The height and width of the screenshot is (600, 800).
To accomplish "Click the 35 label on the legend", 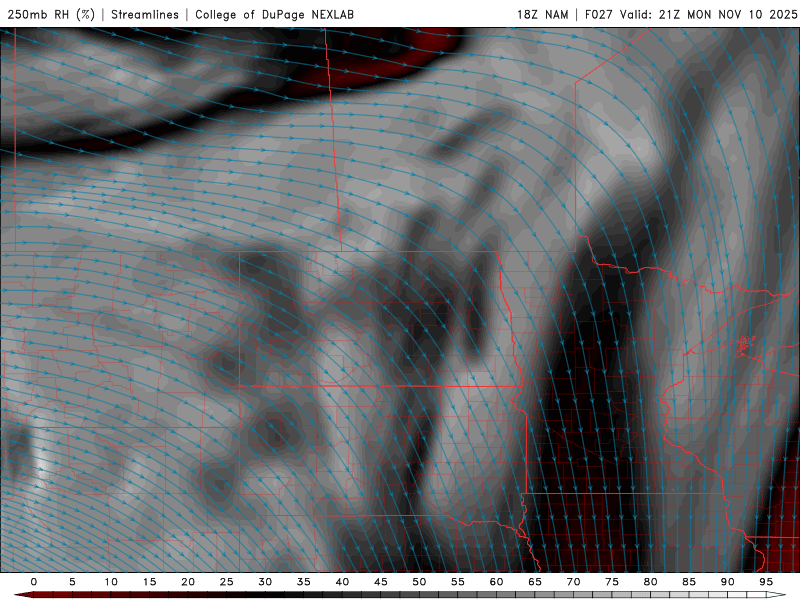I will click(304, 582).
